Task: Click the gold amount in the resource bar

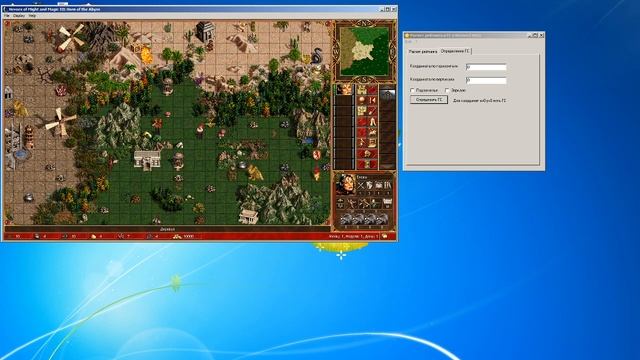Action: pyautogui.click(x=188, y=236)
